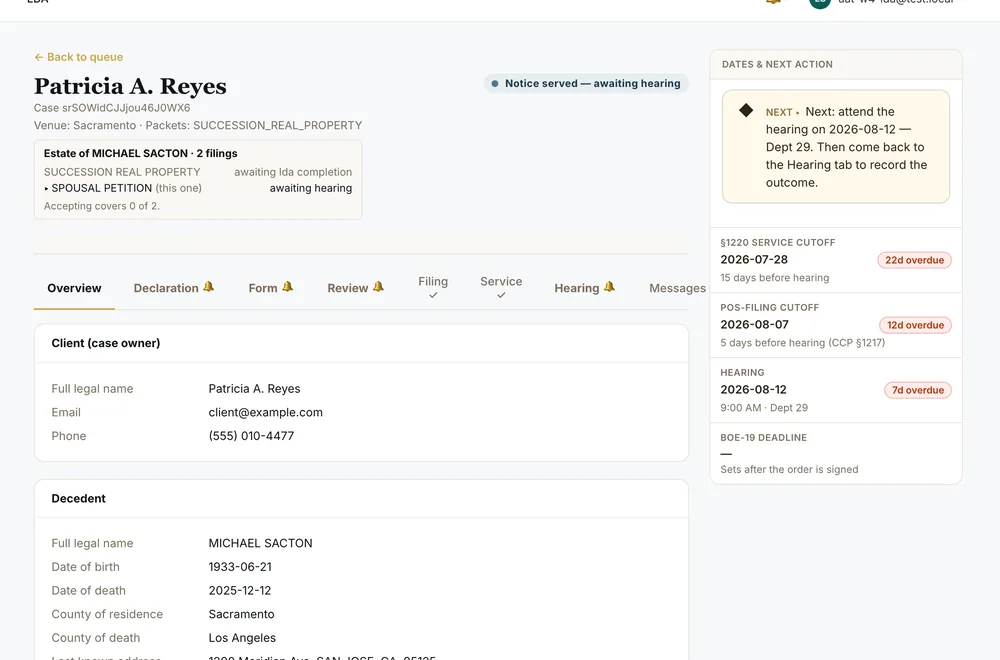
Task: Click the checkmark under Filing
Action: point(433,295)
